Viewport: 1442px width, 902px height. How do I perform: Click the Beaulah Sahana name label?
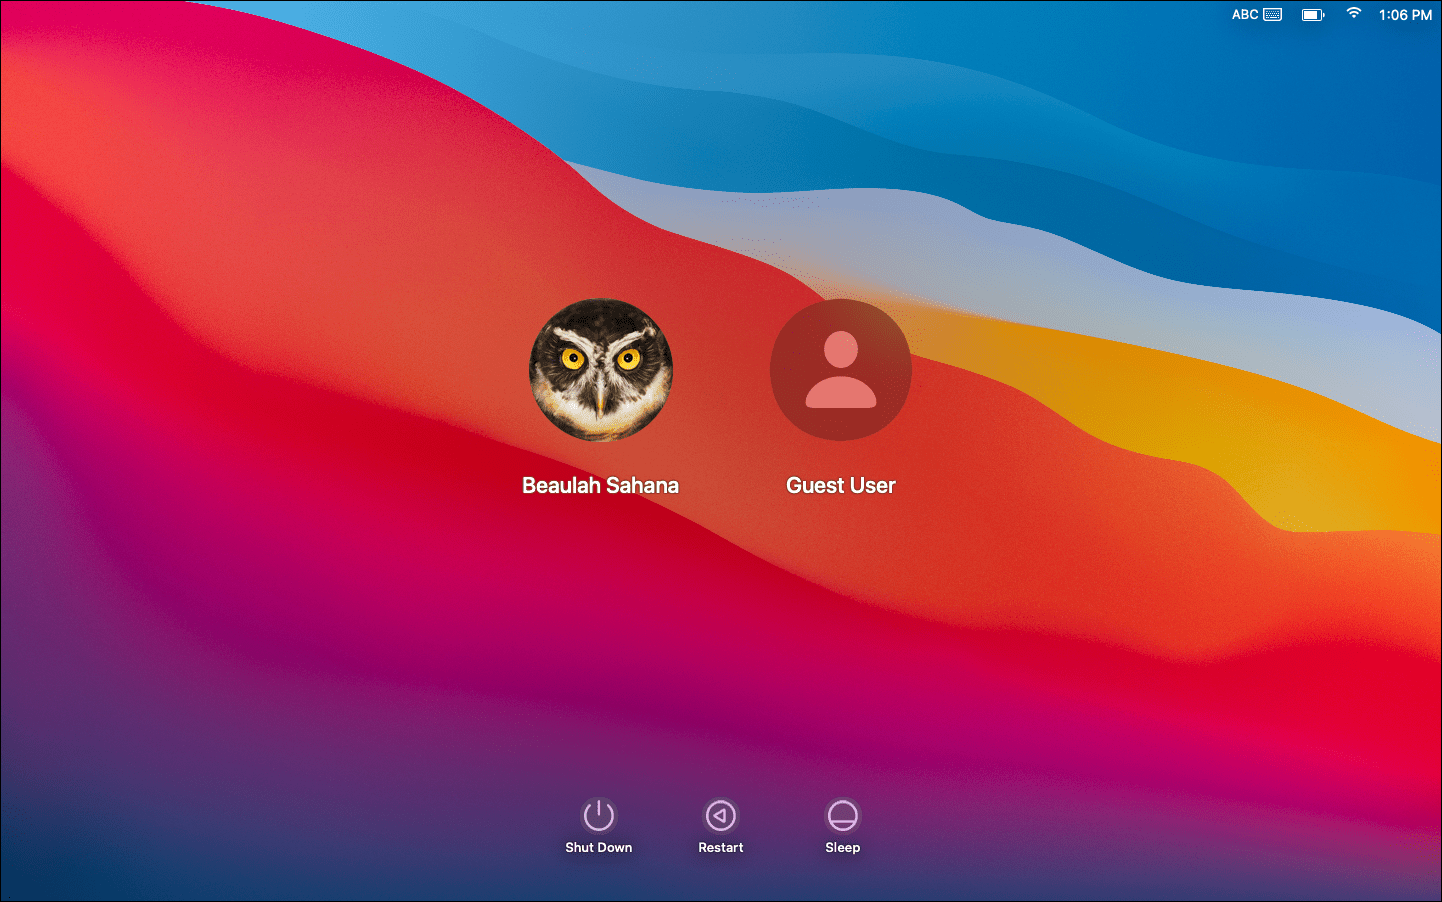point(600,485)
